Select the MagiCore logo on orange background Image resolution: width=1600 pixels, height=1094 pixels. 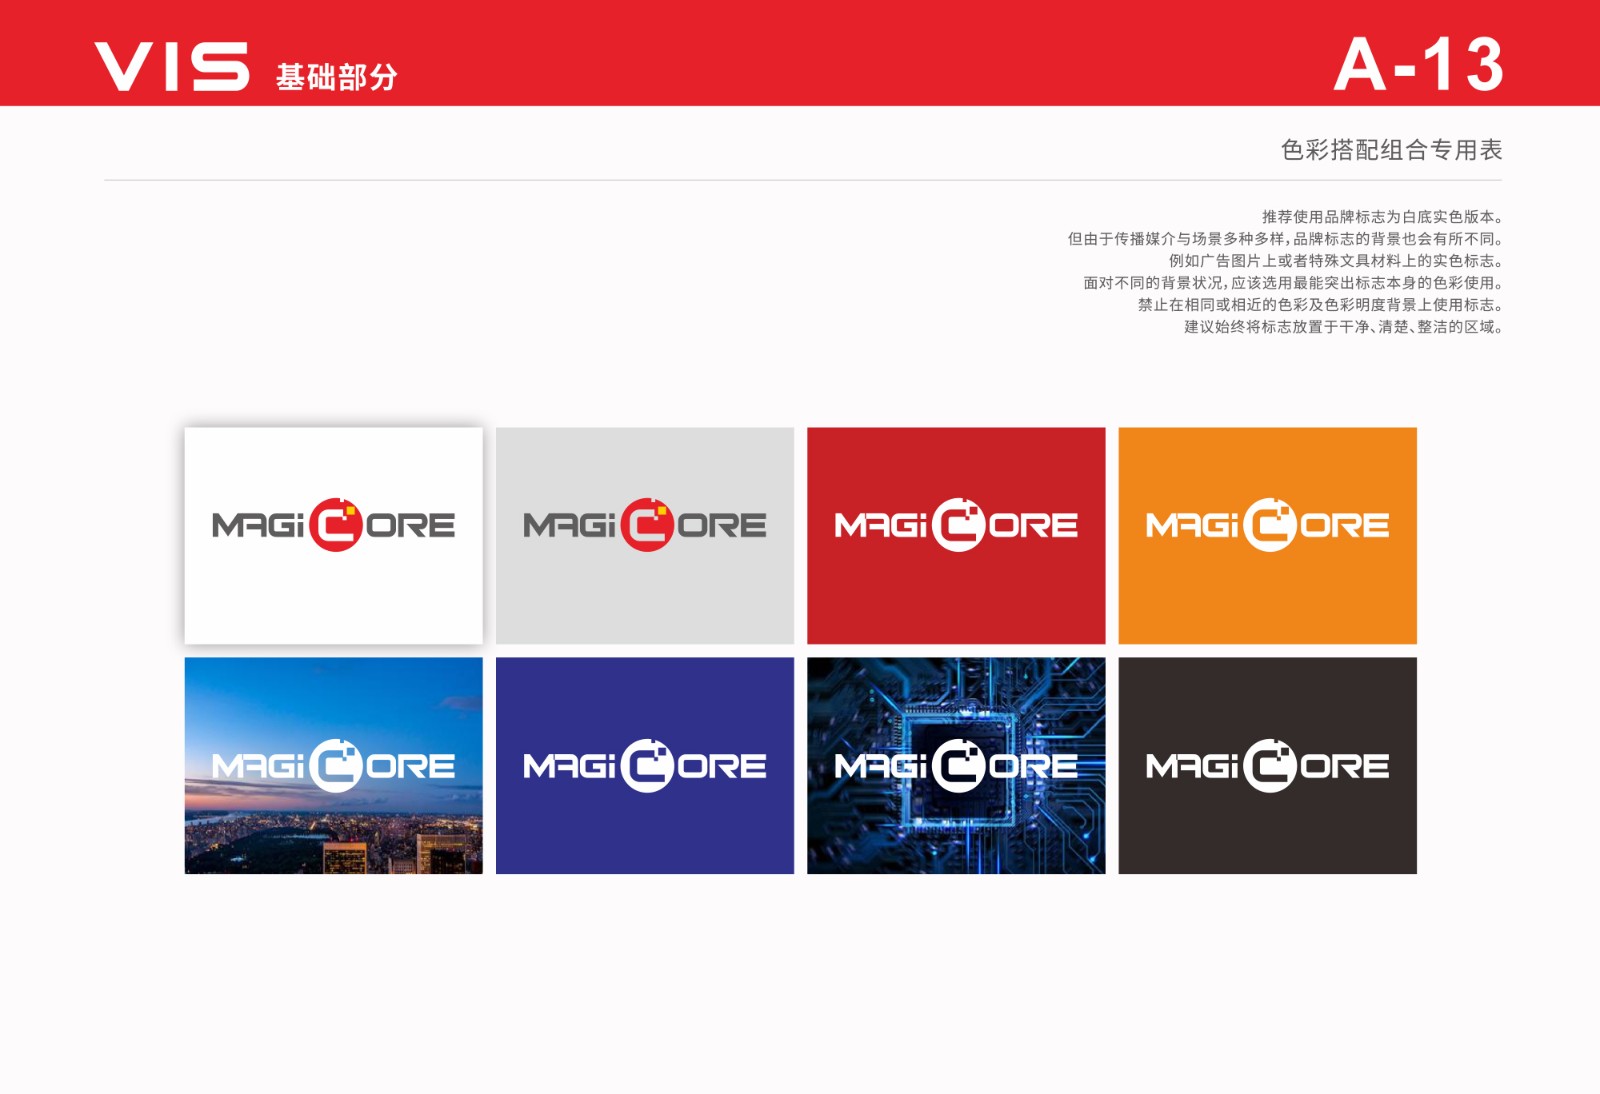click(1266, 522)
